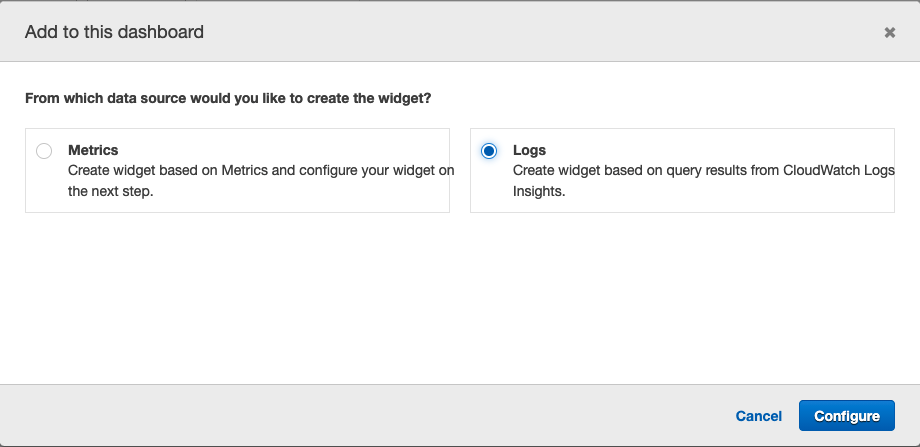Click the data source question heading
The image size is (920, 447).
coord(235,99)
